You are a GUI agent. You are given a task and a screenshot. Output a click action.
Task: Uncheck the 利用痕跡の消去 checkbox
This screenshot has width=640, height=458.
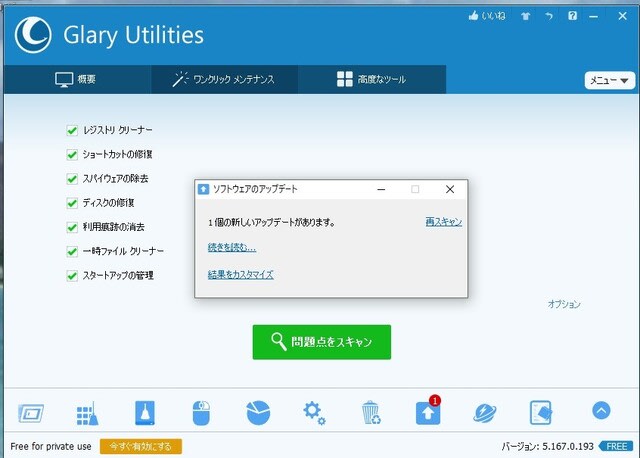(72, 227)
